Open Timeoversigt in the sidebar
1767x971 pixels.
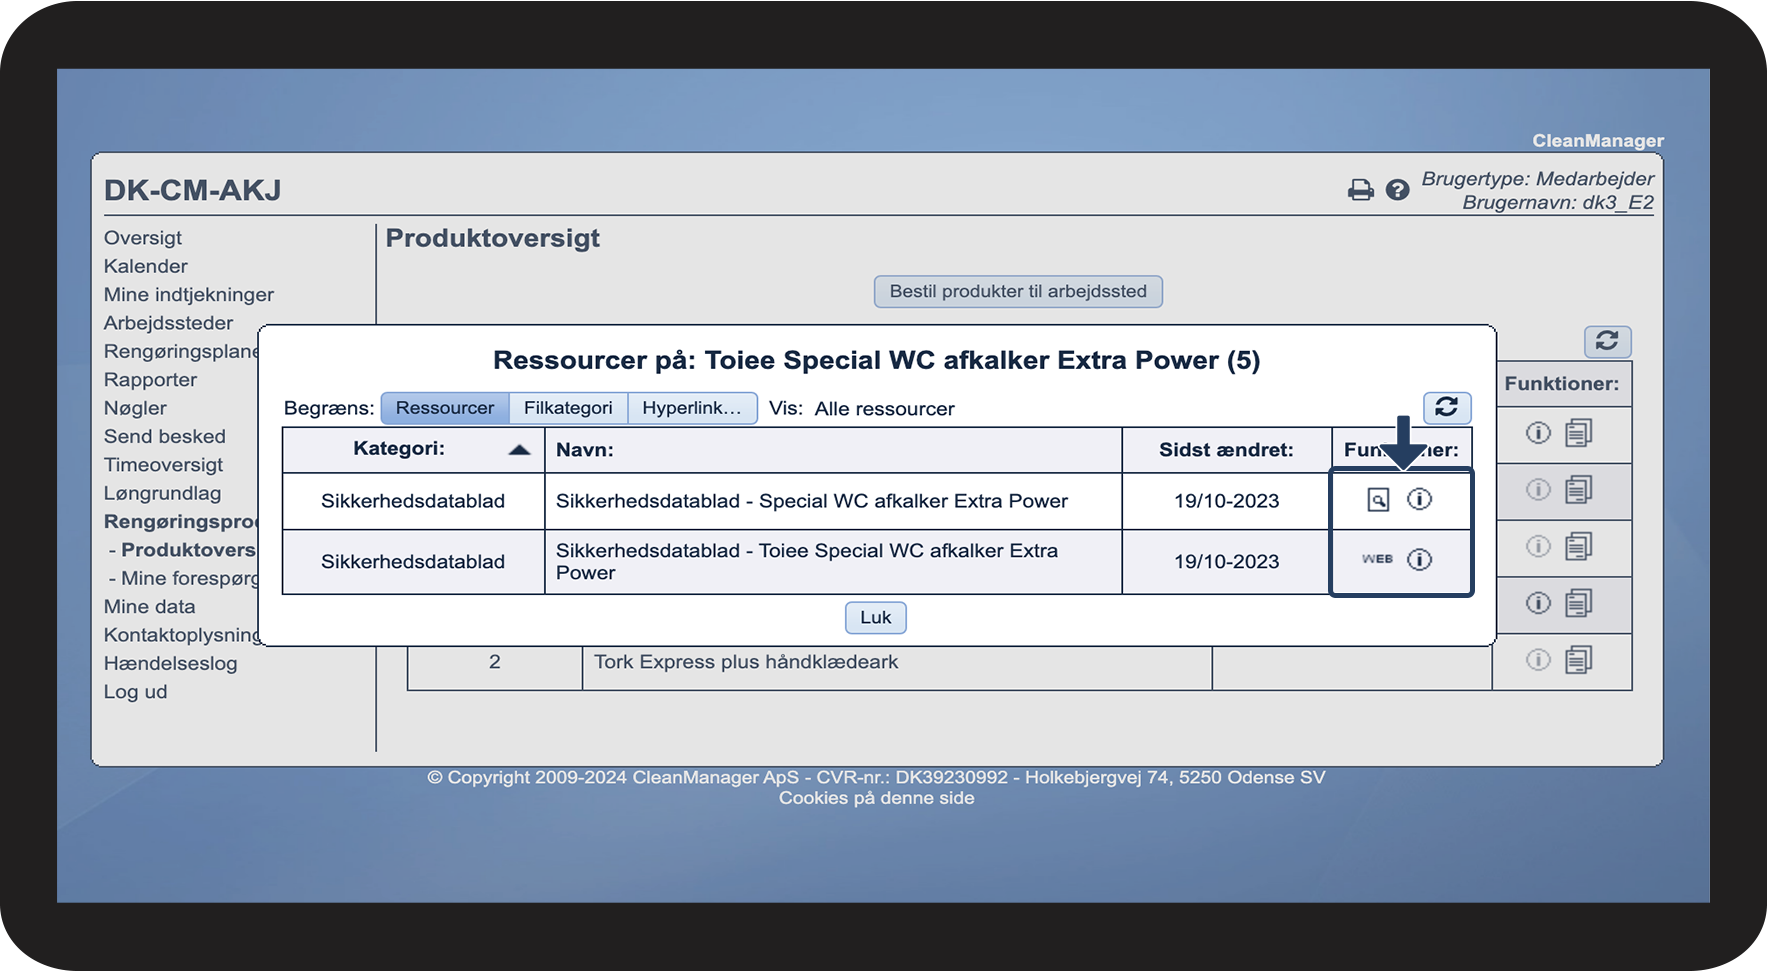164,465
